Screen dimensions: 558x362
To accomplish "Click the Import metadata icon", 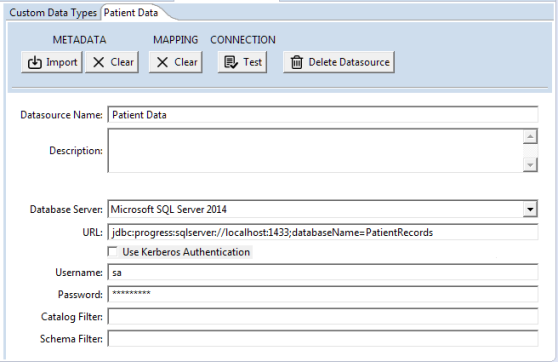I will 35,62.
